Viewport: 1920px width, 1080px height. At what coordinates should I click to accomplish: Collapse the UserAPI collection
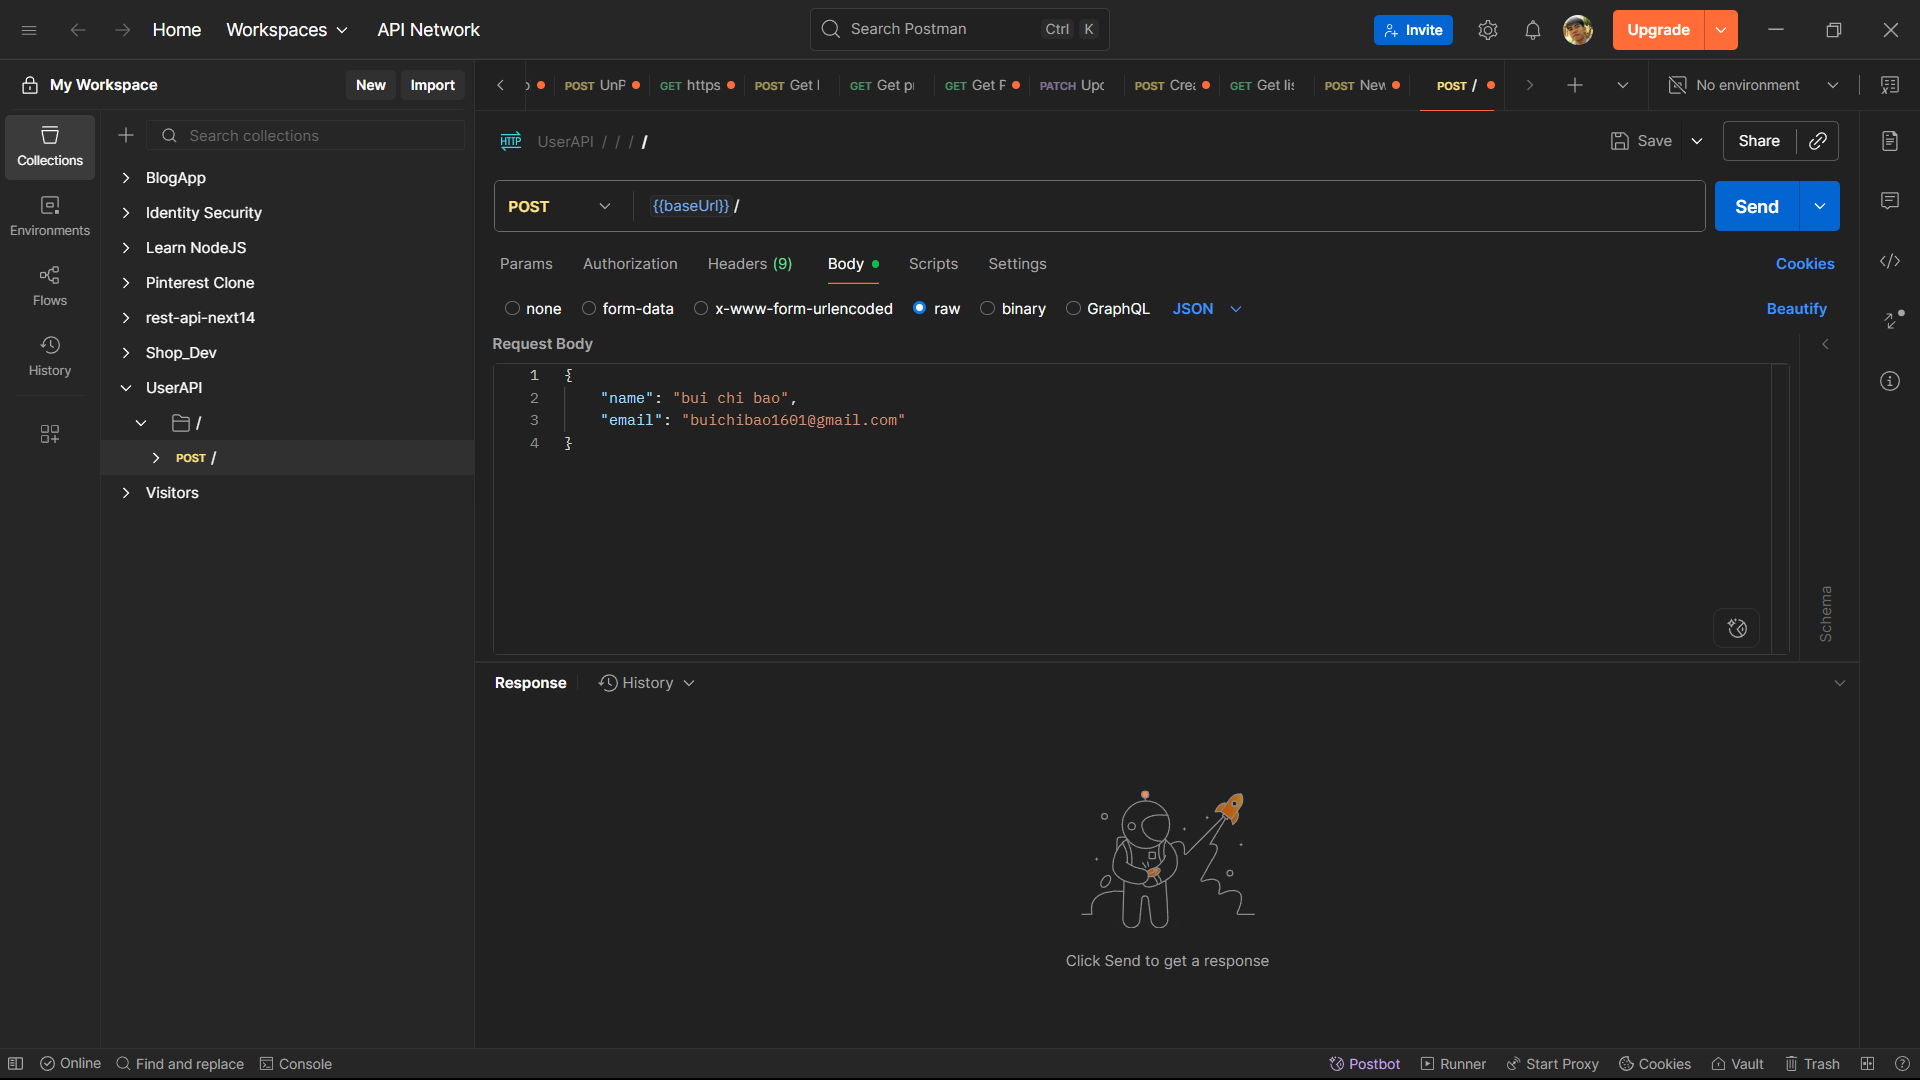click(x=126, y=388)
